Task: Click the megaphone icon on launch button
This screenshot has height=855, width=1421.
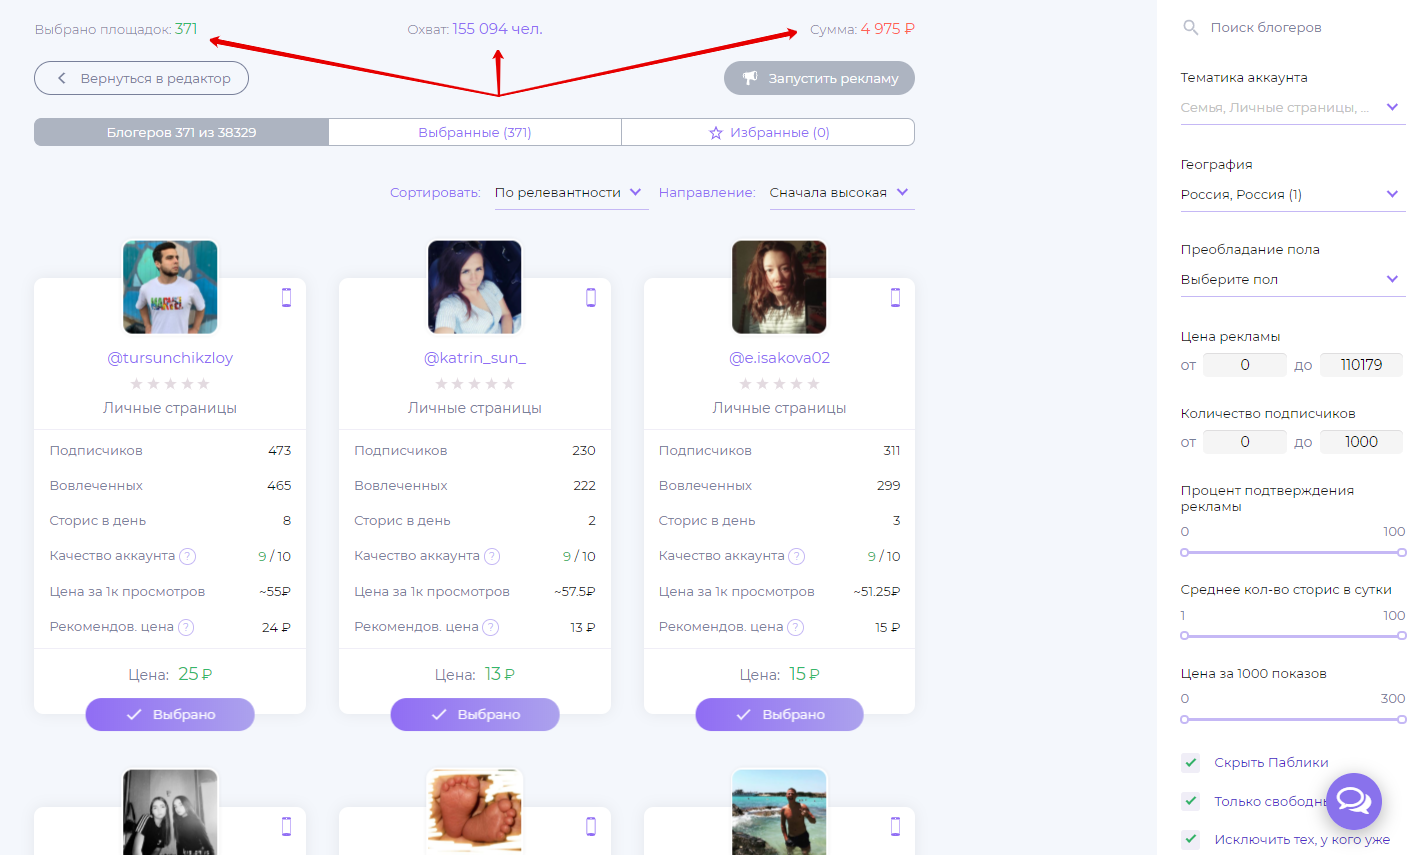Action: (750, 78)
